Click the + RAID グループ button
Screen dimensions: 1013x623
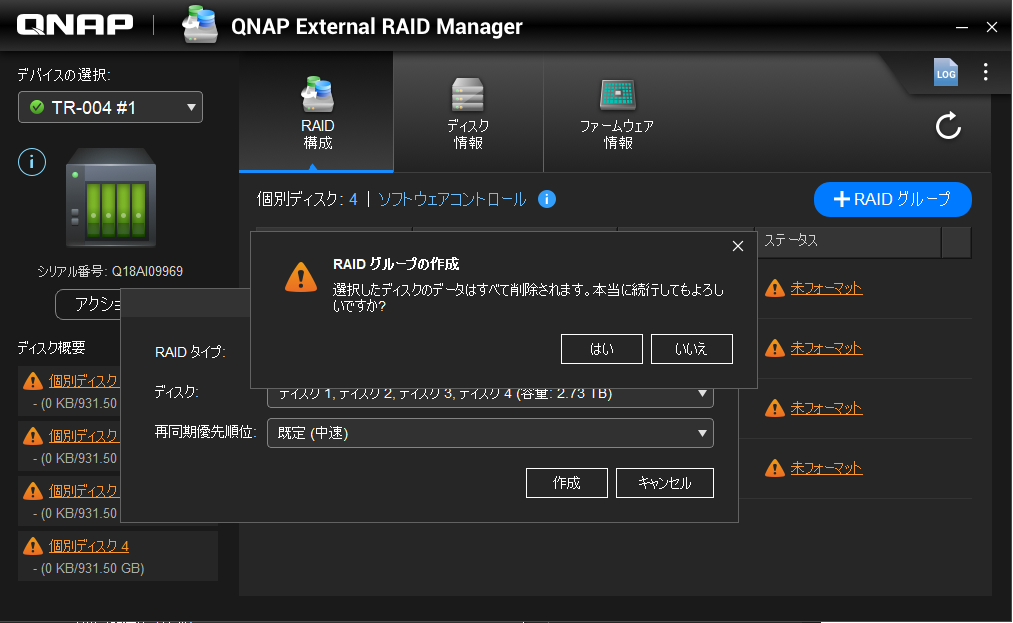[x=892, y=199]
